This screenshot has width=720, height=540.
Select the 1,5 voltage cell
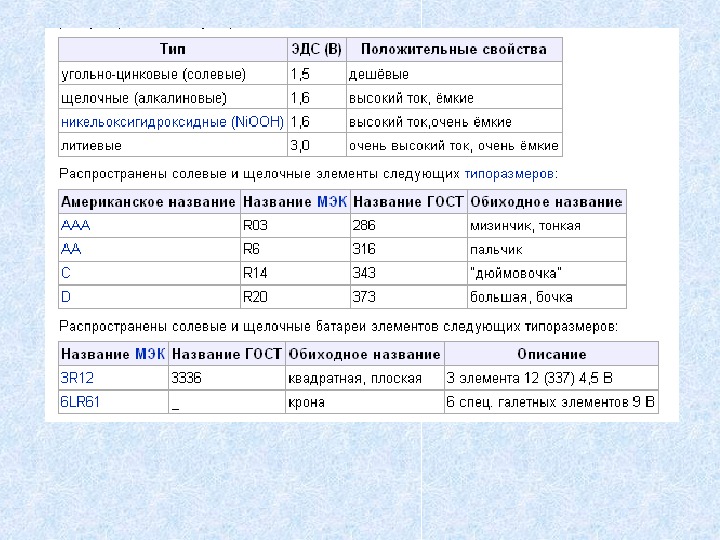(317, 74)
